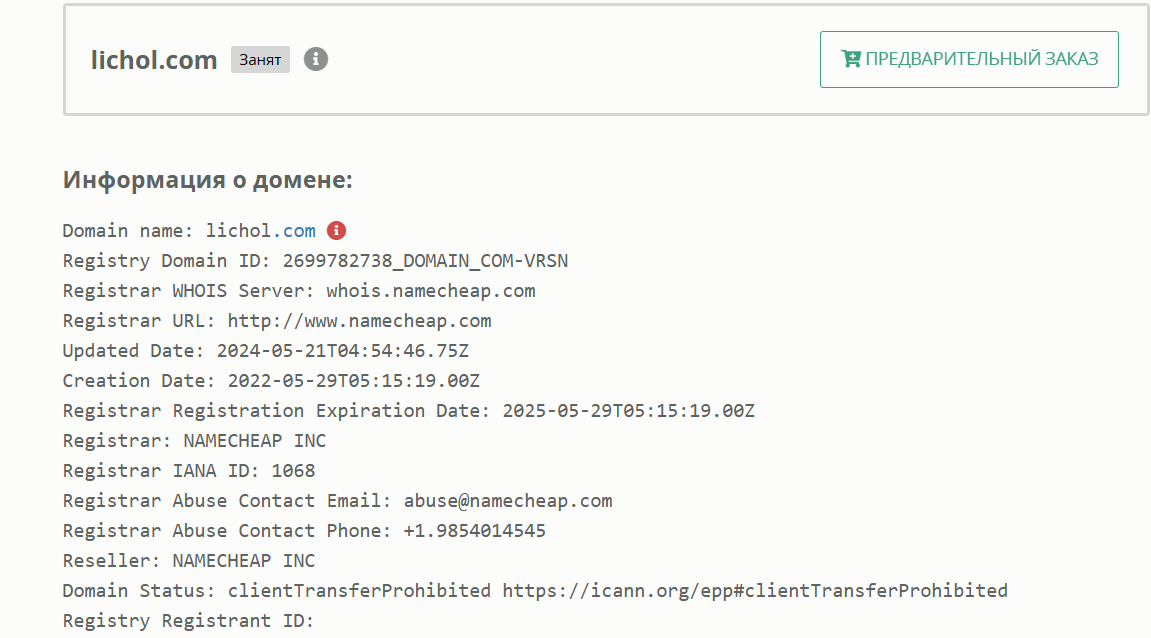This screenshot has height=638, width=1151.
Task: Click the Registry Registrant ID label
Action: coord(188,621)
